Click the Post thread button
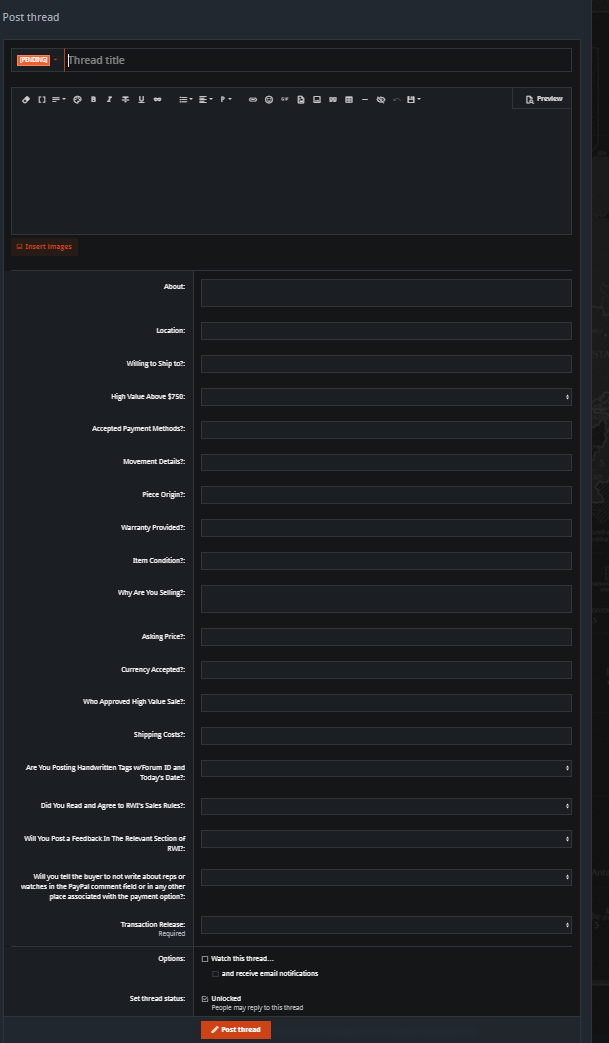Image resolution: width=609 pixels, height=1043 pixels. click(236, 1029)
